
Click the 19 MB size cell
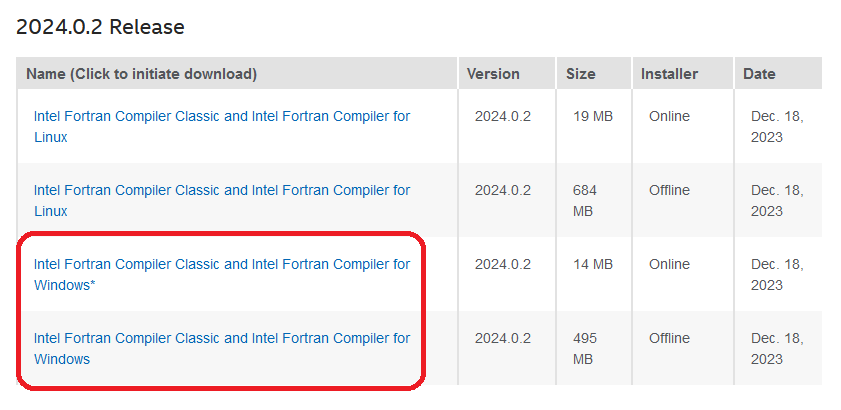[x=593, y=116]
